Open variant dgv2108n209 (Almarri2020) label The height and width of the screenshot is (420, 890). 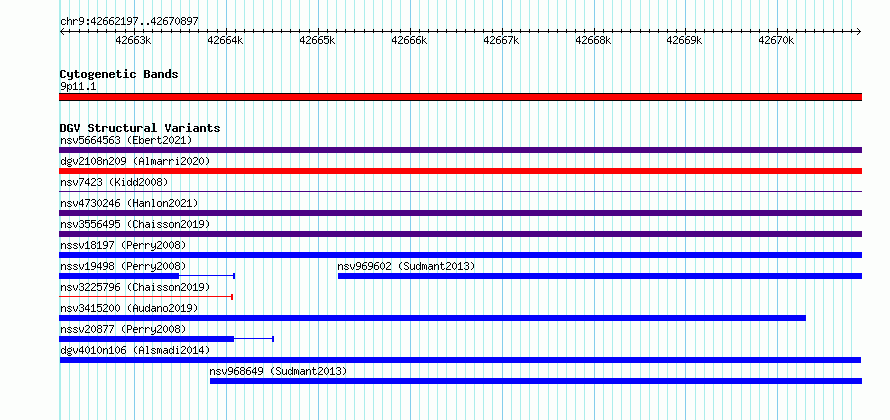tap(135, 161)
